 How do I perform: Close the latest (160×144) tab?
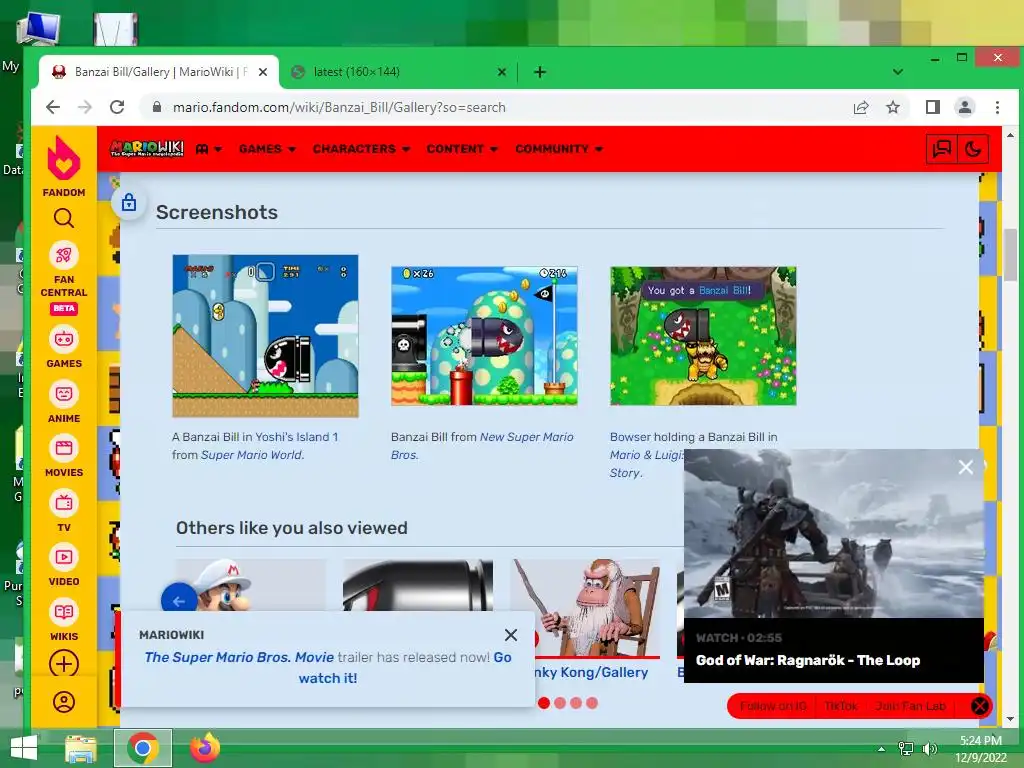pos(502,72)
